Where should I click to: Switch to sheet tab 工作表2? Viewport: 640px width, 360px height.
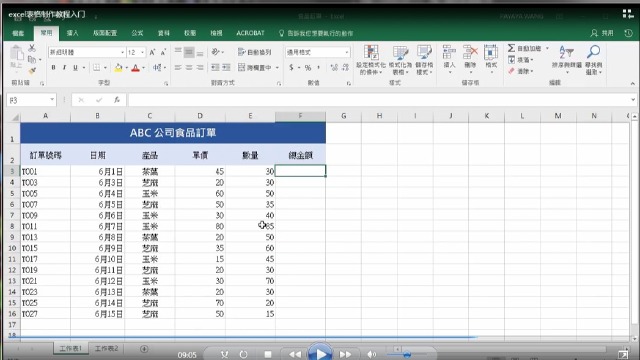coord(107,349)
